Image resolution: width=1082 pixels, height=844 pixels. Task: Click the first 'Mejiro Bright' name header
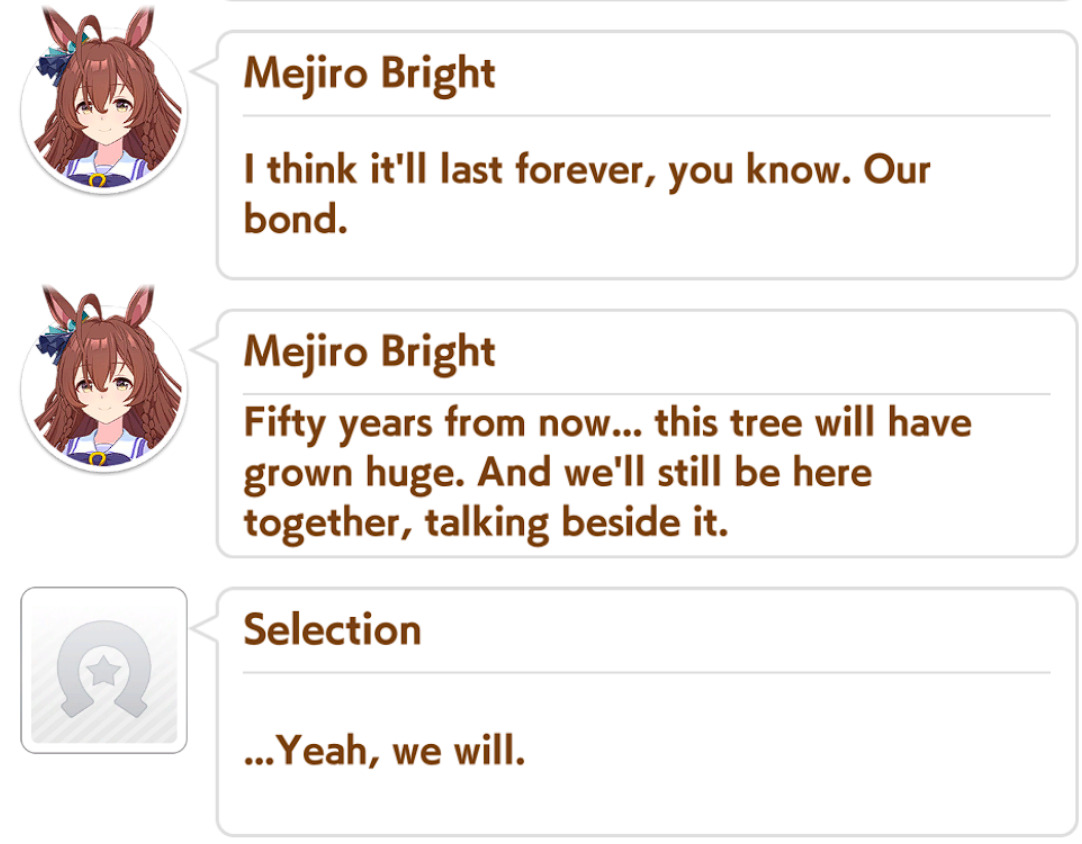tap(370, 74)
